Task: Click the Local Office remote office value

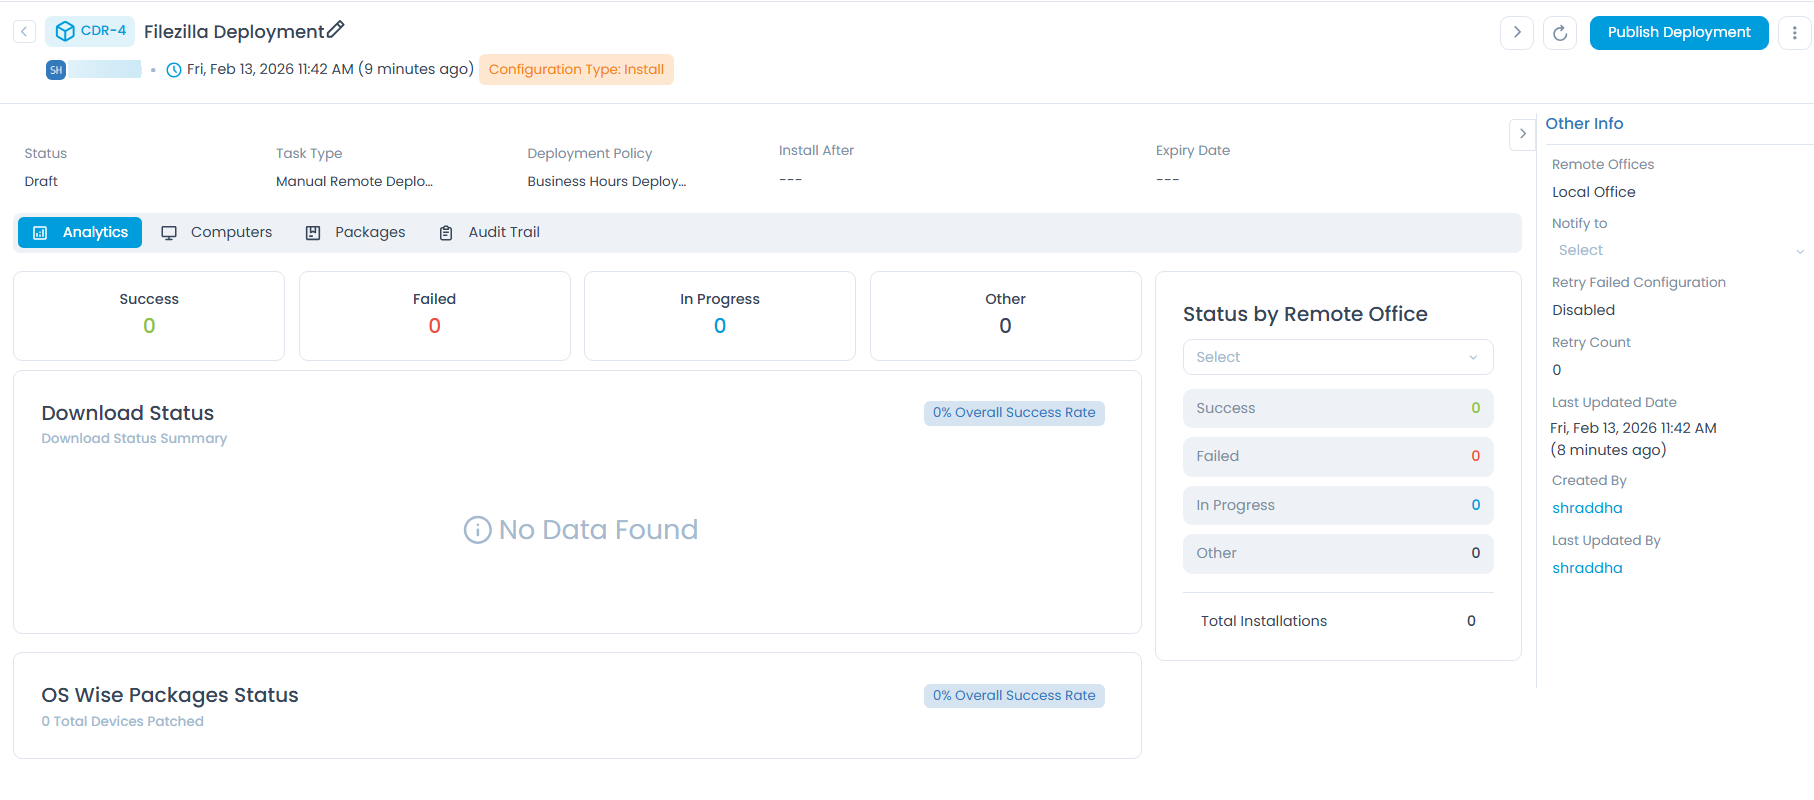Action: coord(1594,192)
